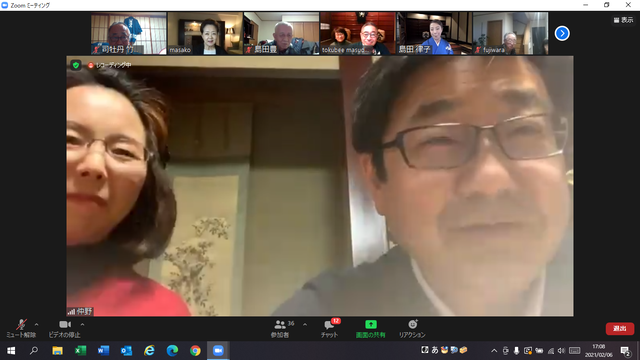
Task: Select tokubee masud participant thumbnail
Action: (x=358, y=33)
